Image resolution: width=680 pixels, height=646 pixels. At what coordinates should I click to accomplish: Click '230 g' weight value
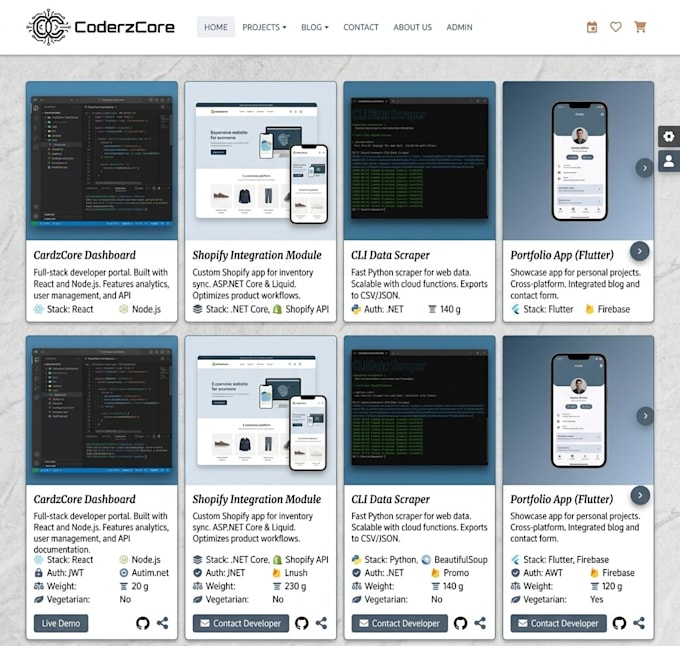click(295, 586)
